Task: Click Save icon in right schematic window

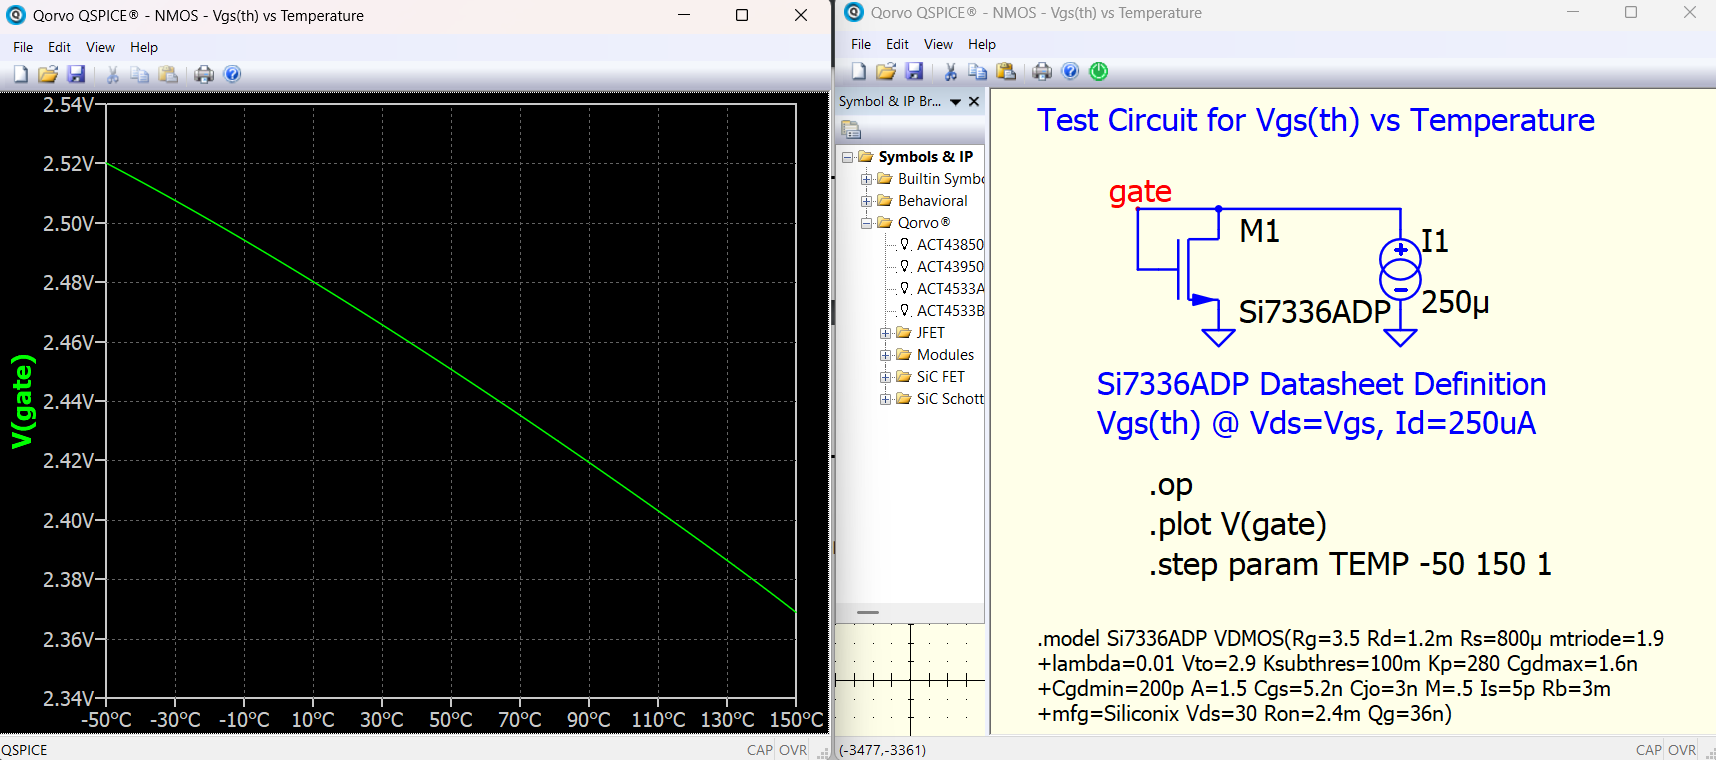Action: tap(914, 71)
